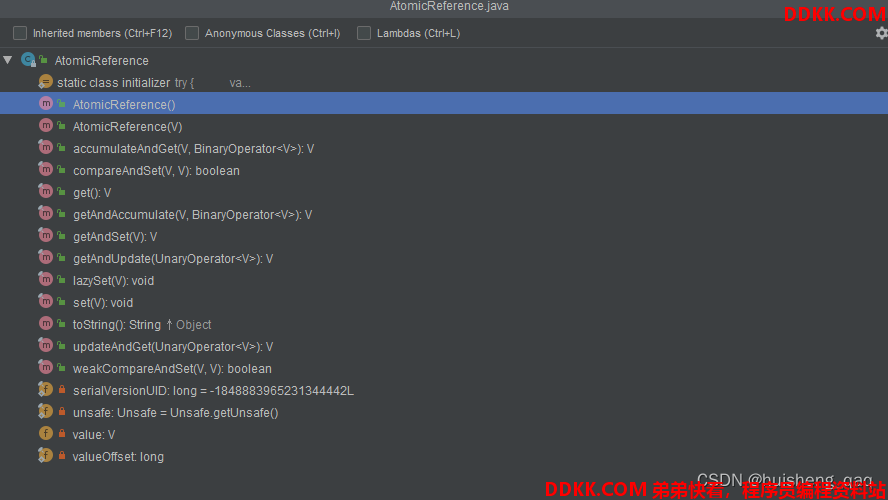888x500 pixels.
Task: Select unsafe: Unsafe field
Action: click(x=444, y=412)
